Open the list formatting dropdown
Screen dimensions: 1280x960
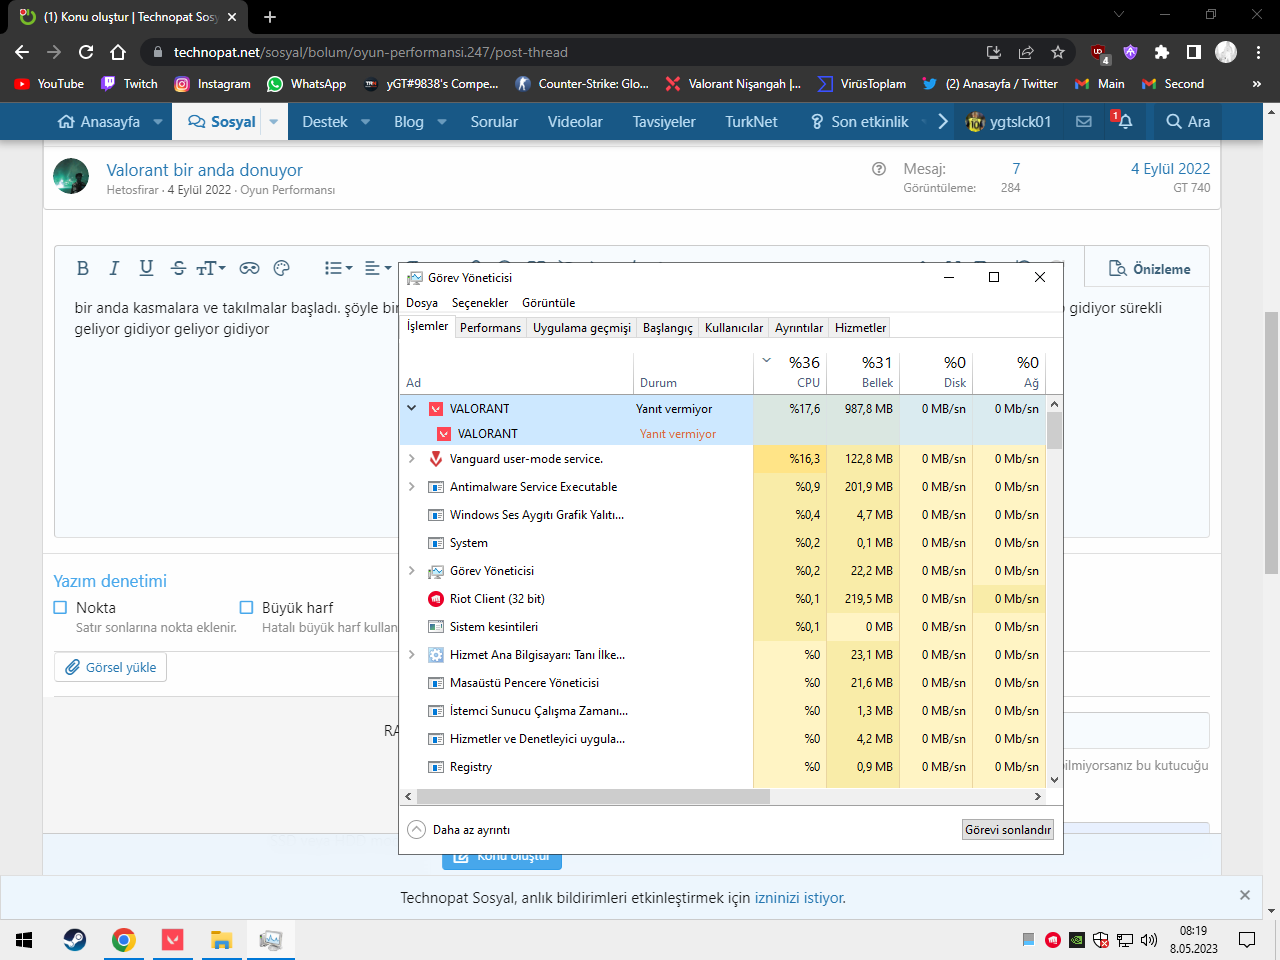click(x=338, y=268)
